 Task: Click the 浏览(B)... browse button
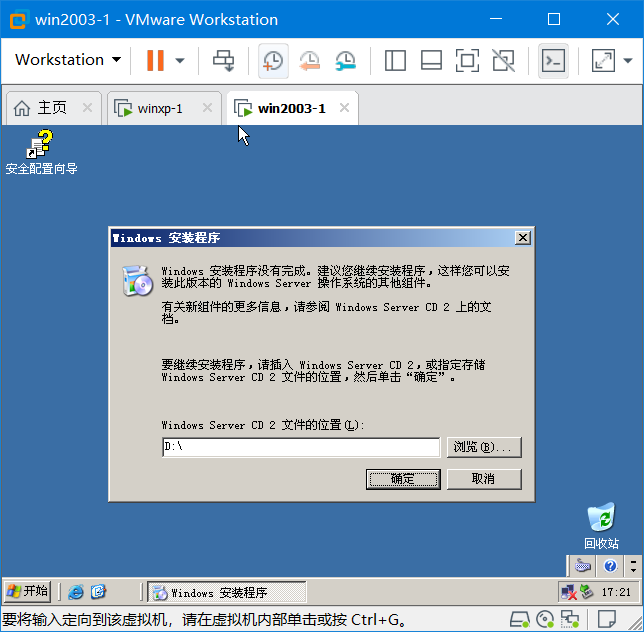click(484, 447)
